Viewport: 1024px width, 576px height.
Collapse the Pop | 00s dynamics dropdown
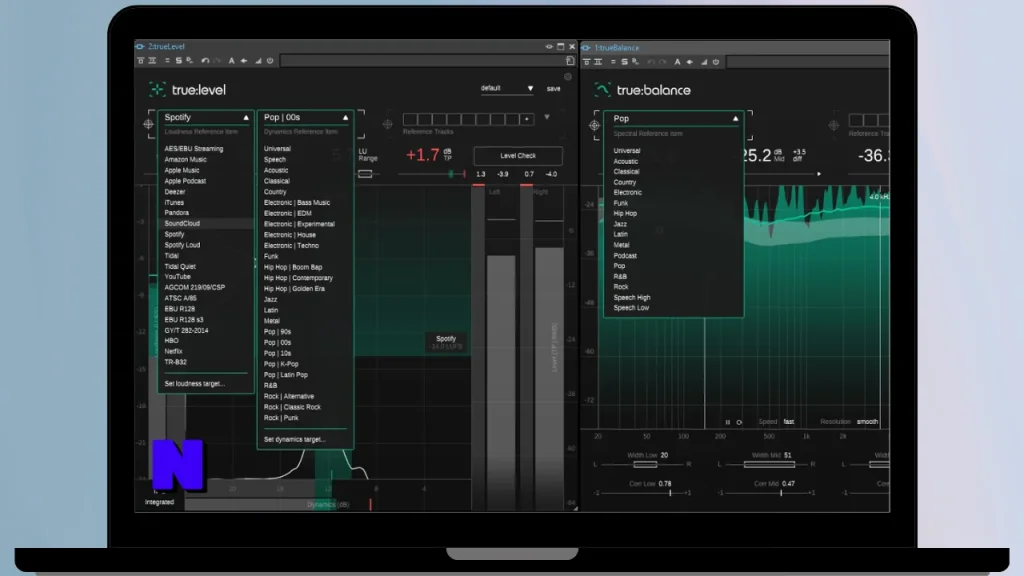345,118
